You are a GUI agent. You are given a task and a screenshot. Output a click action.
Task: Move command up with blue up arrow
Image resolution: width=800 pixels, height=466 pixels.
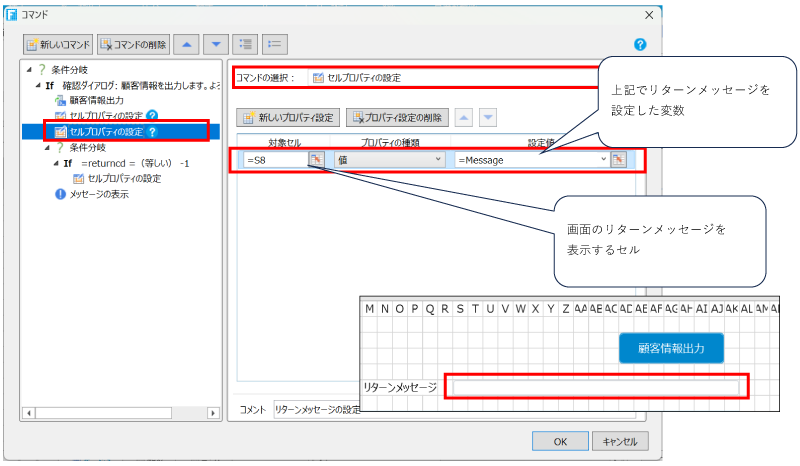[186, 44]
